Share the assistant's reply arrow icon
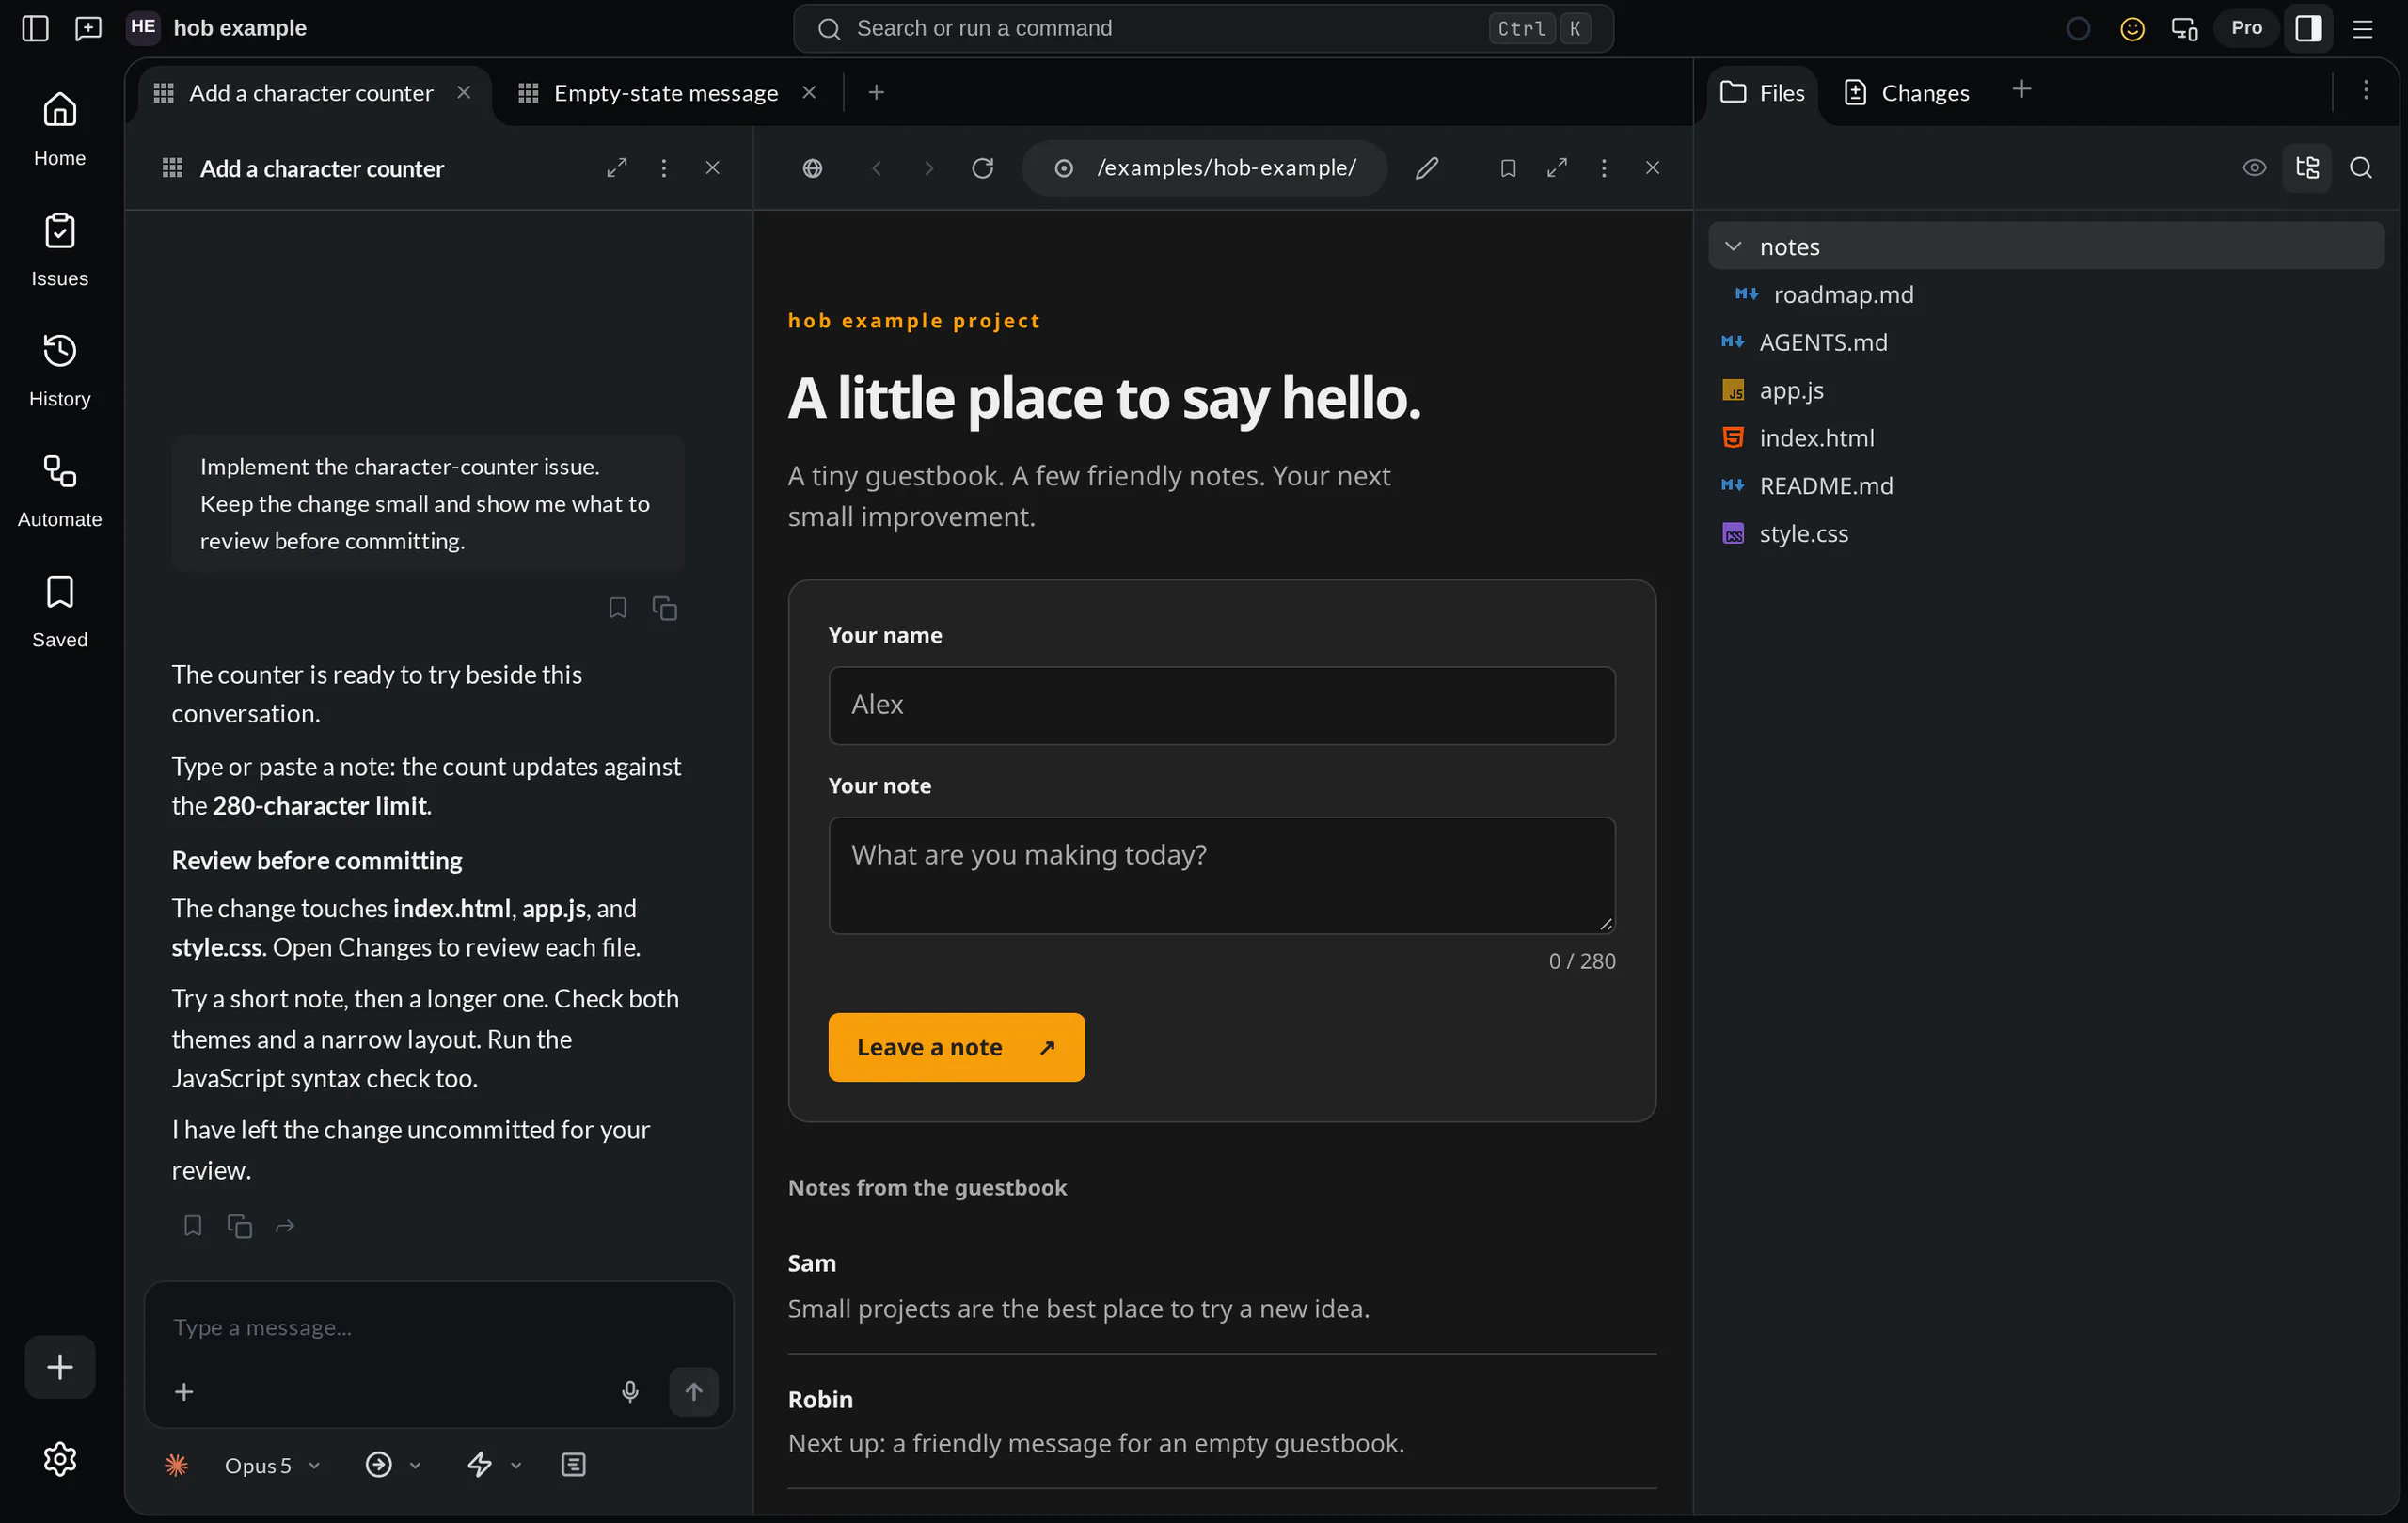The image size is (2408, 1523). tap(285, 1226)
